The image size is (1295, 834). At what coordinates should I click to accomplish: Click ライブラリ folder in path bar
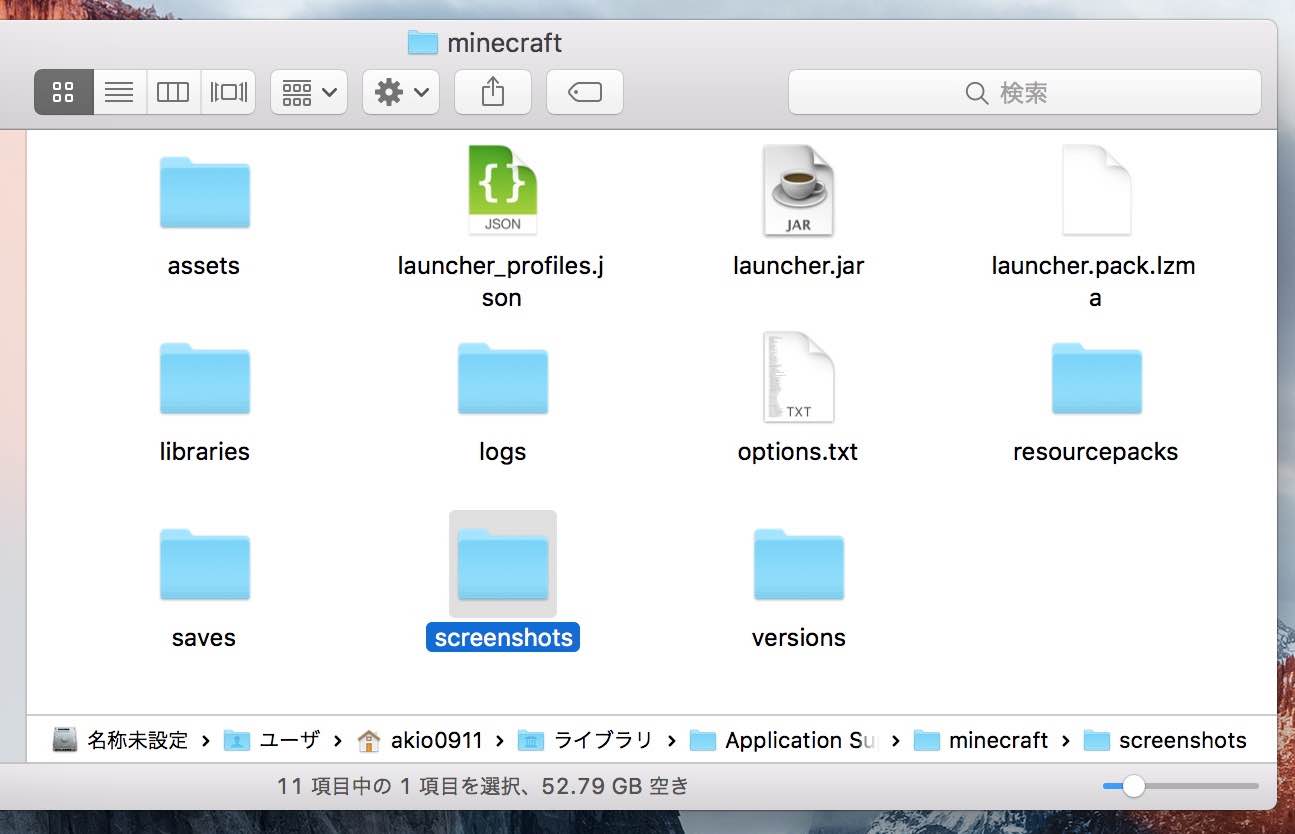(585, 740)
